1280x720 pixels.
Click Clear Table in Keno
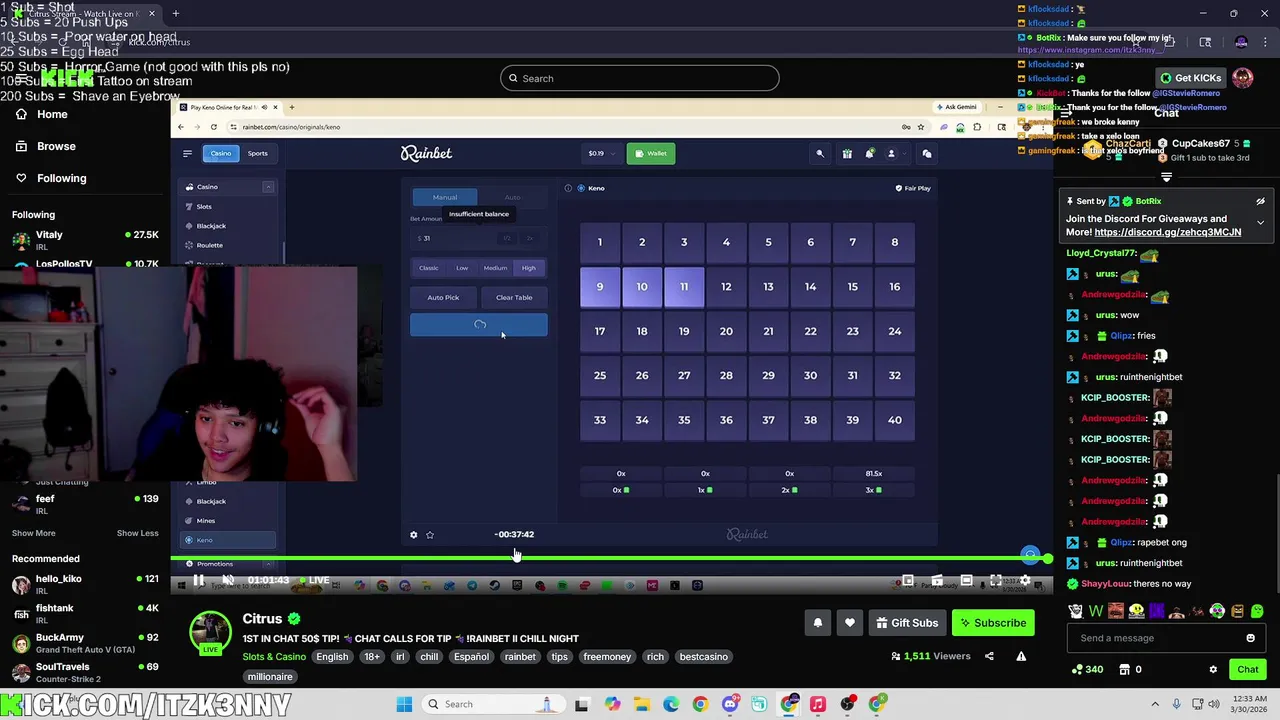[x=514, y=297]
